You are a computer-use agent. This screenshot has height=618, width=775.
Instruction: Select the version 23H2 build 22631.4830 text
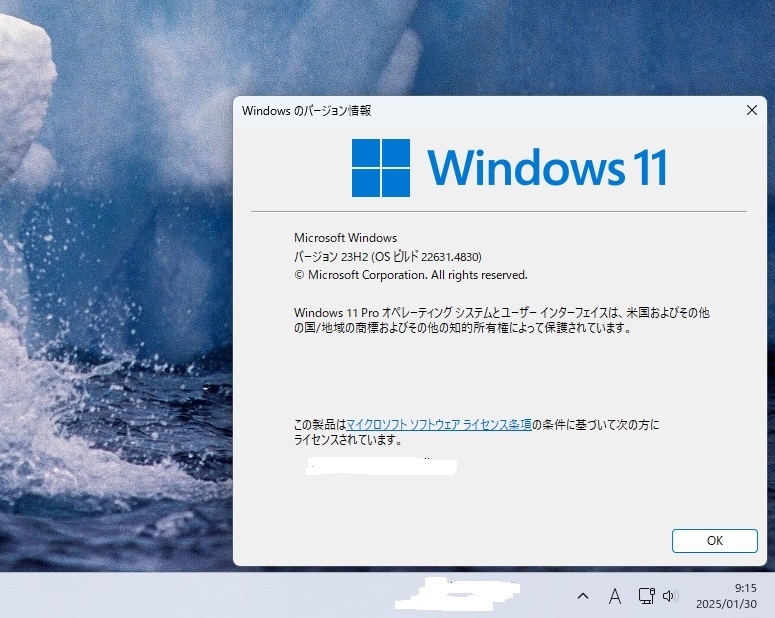pos(388,257)
